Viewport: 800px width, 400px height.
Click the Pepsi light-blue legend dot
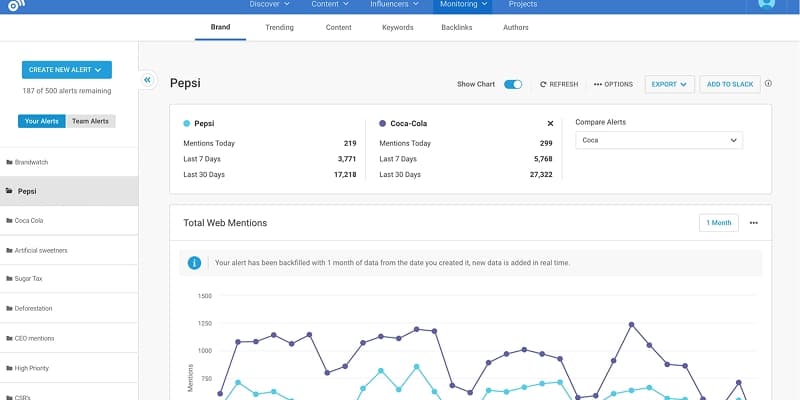coord(187,123)
